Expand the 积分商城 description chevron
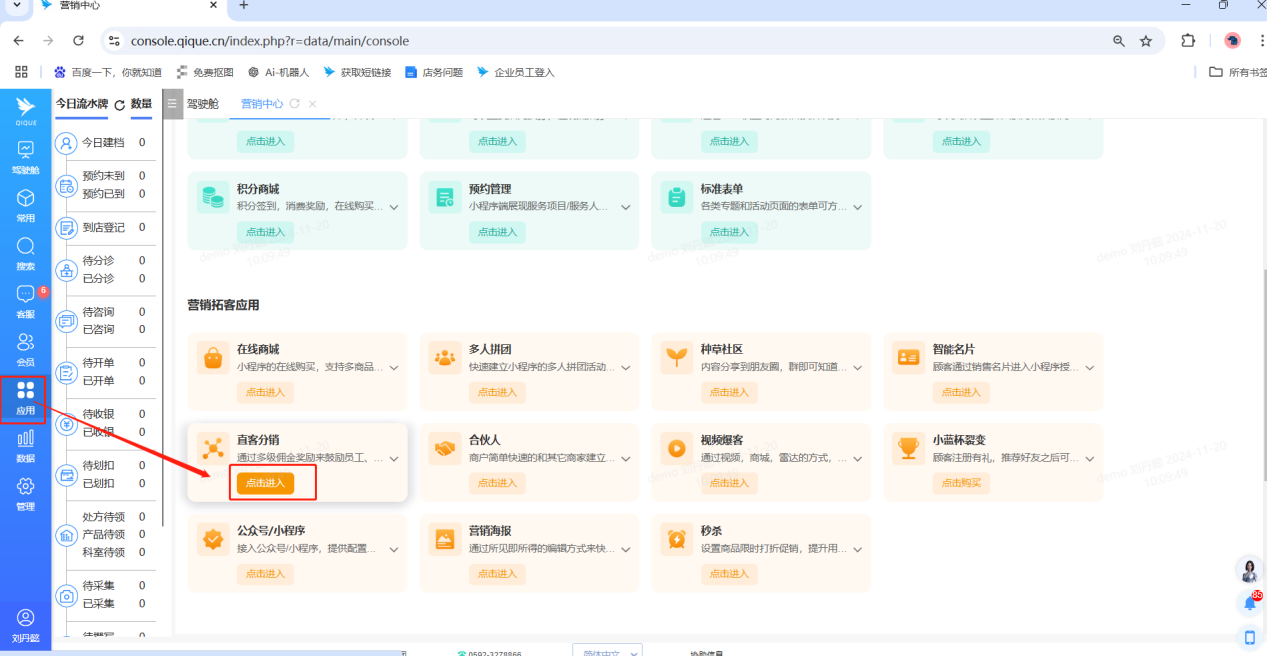This screenshot has width=1267, height=656. 394,207
